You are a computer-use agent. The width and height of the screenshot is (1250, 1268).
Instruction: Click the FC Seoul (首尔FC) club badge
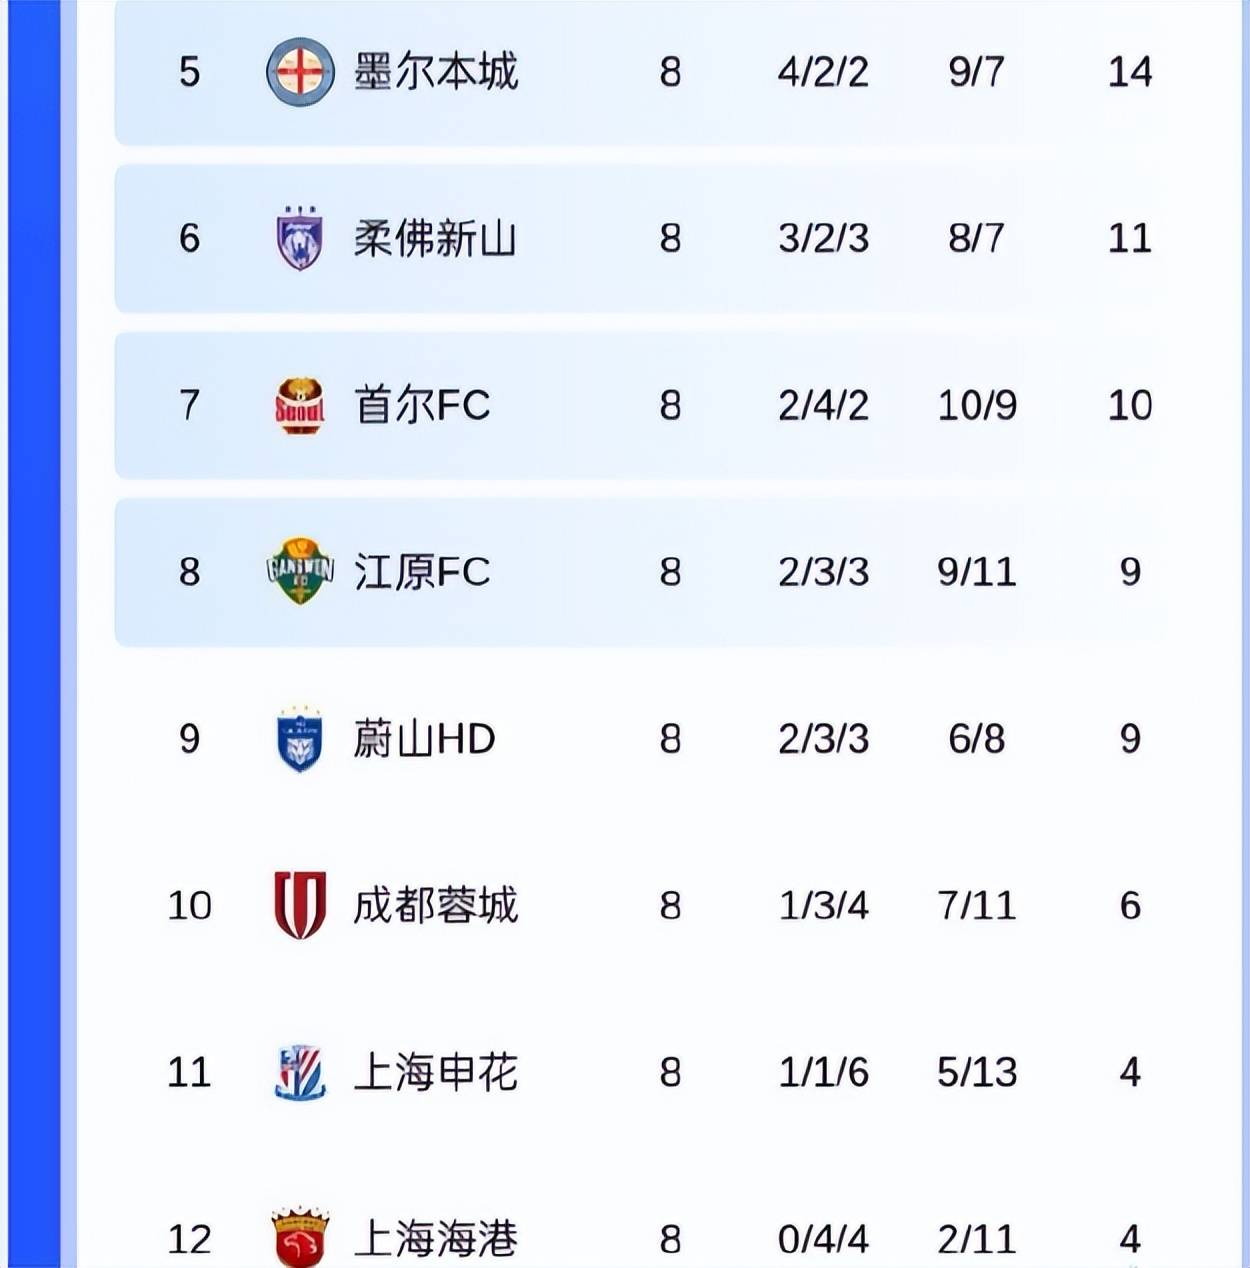[299, 405]
